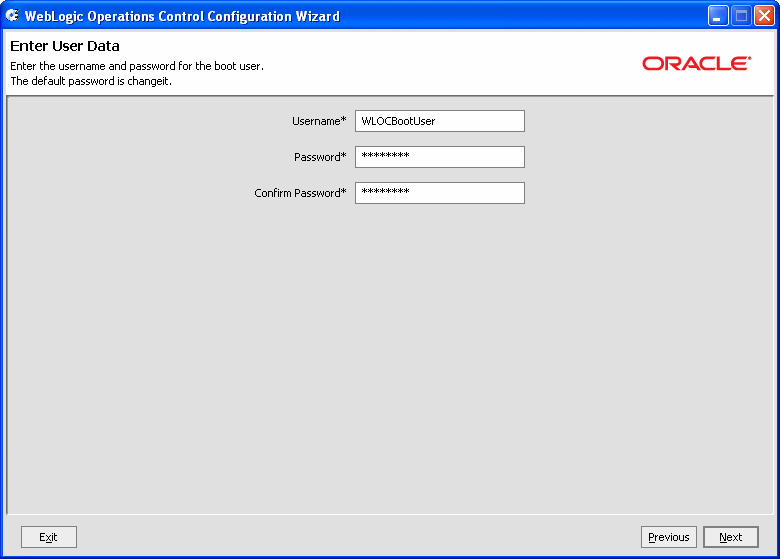Click the window title 'WebLogic Operations Control Configuration Wizard'
The image size is (780, 559).
point(182,16)
